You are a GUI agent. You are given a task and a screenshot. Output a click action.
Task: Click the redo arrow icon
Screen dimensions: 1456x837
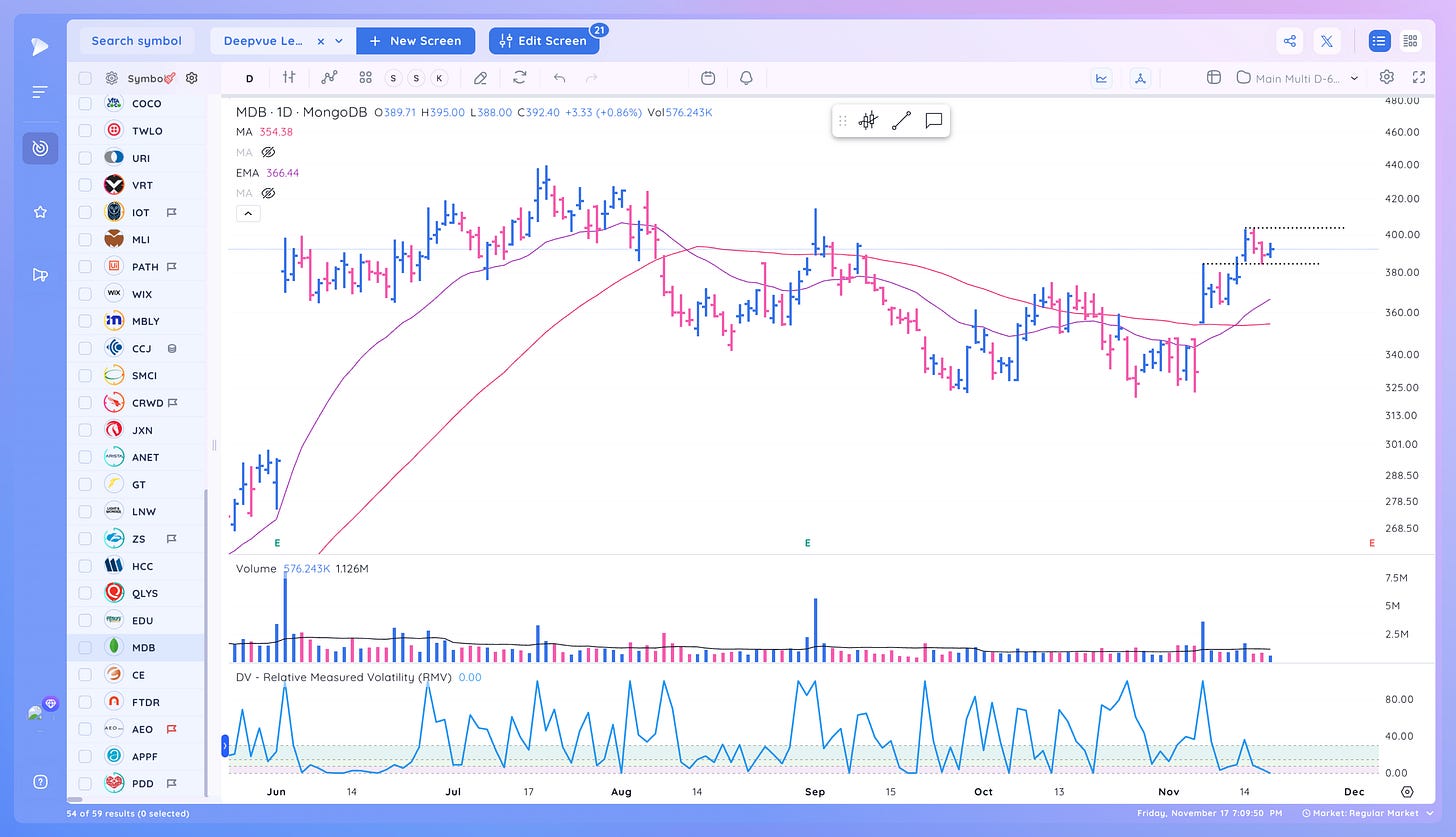point(591,78)
